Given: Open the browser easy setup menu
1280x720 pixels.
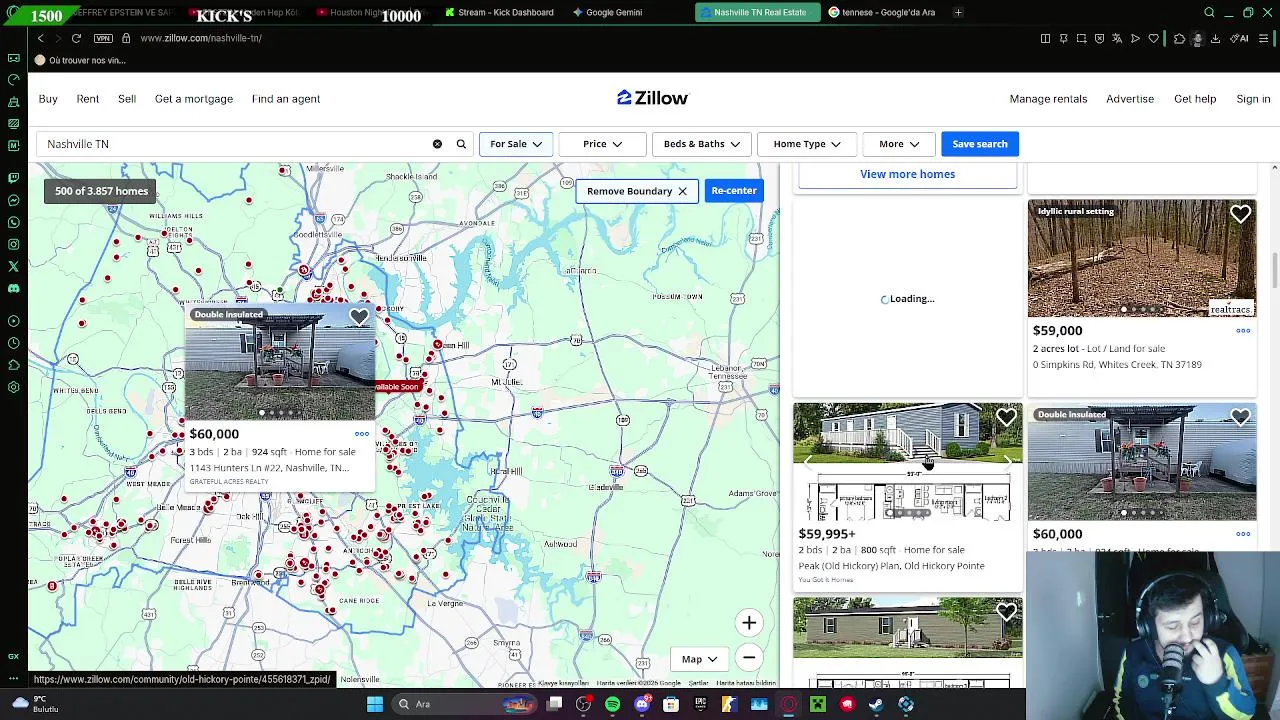Looking at the screenshot, I should point(1264,38).
